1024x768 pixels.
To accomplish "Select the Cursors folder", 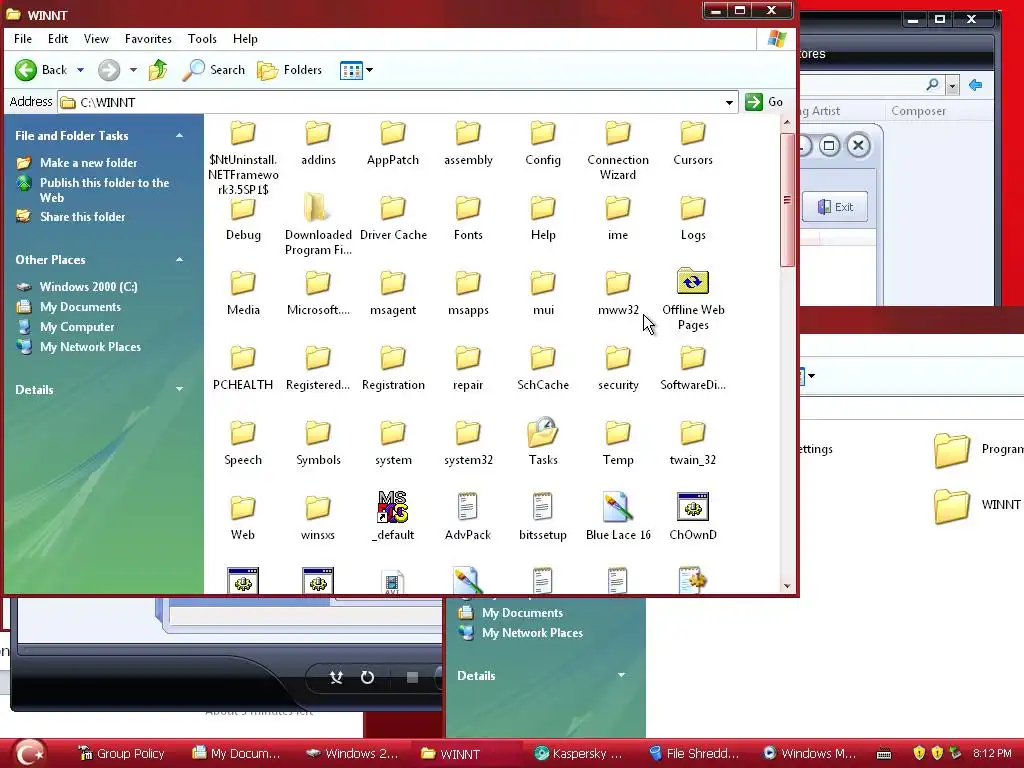I will [x=693, y=143].
